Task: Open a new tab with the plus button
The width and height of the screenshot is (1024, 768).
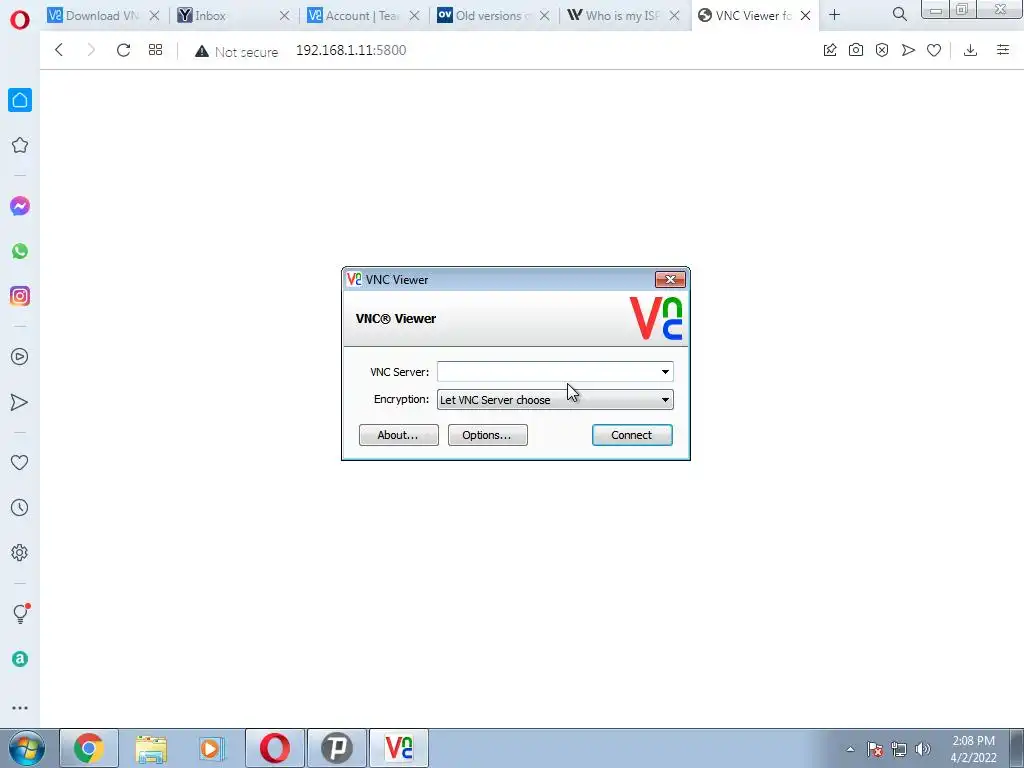Action: (835, 14)
